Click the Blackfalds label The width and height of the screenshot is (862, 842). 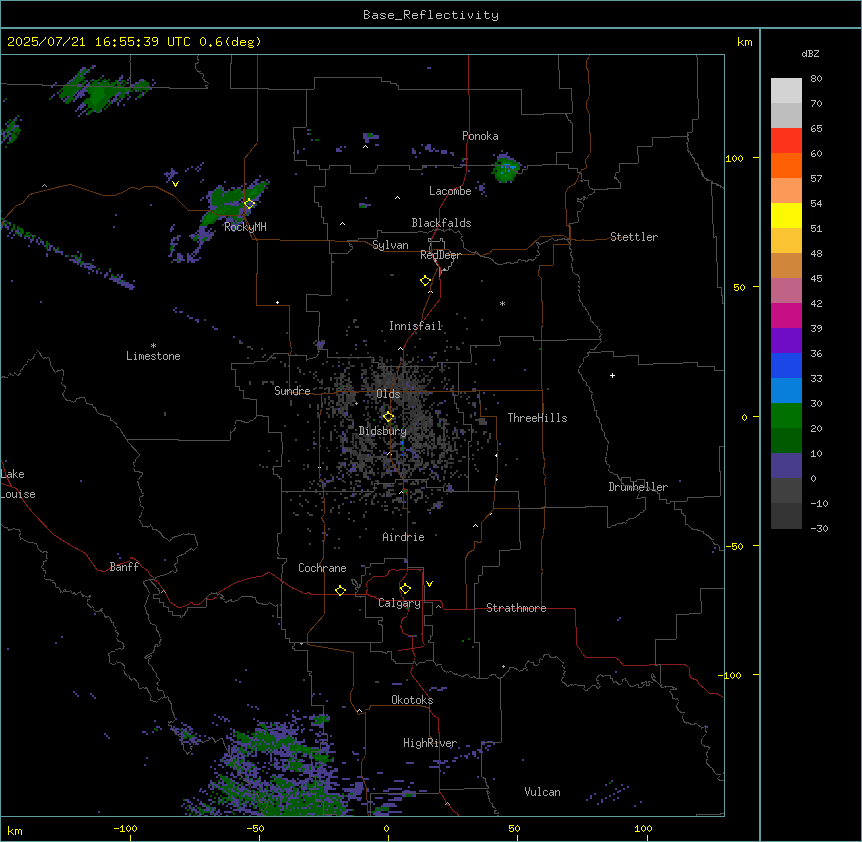click(441, 223)
